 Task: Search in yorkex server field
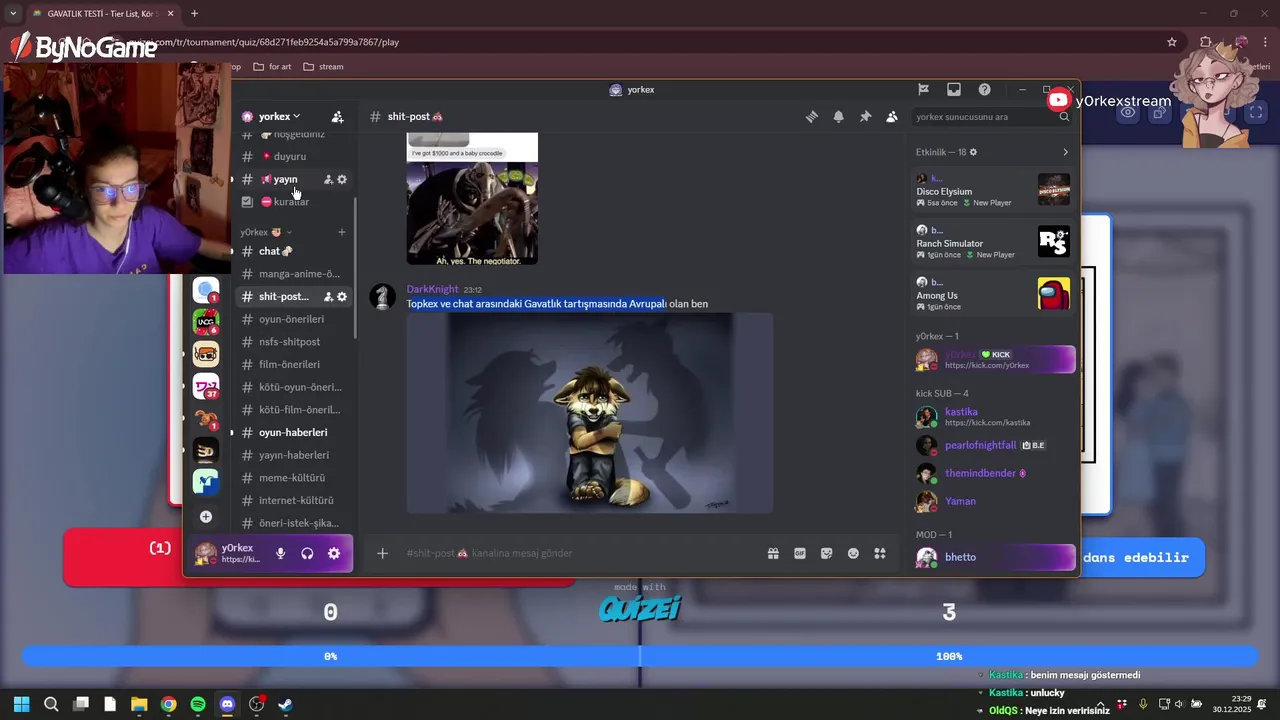pos(992,117)
